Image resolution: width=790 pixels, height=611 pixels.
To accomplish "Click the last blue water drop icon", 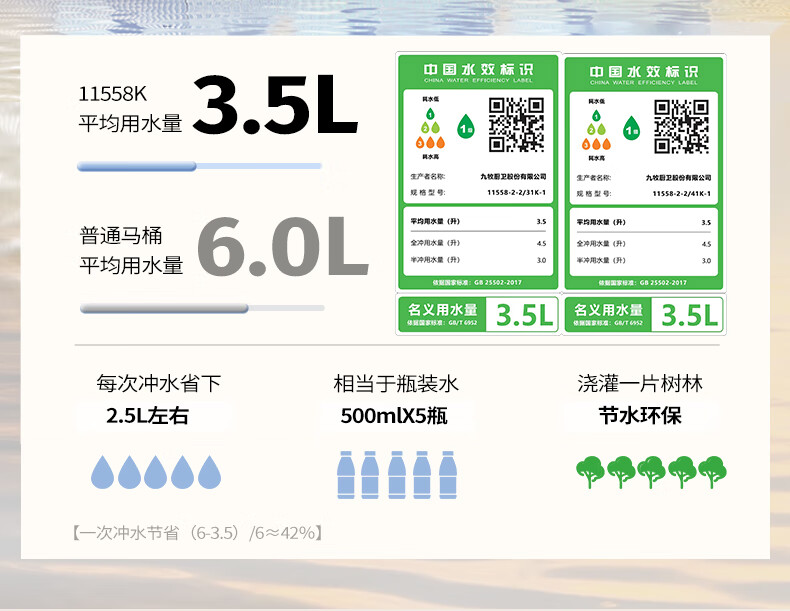I will coord(209,471).
